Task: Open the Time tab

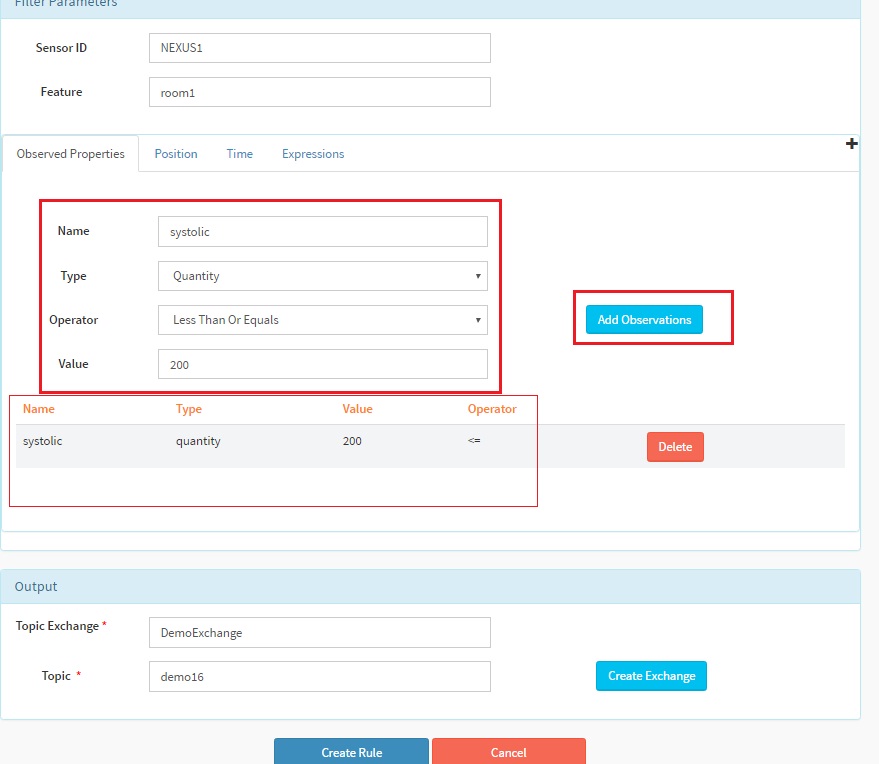Action: 239,154
